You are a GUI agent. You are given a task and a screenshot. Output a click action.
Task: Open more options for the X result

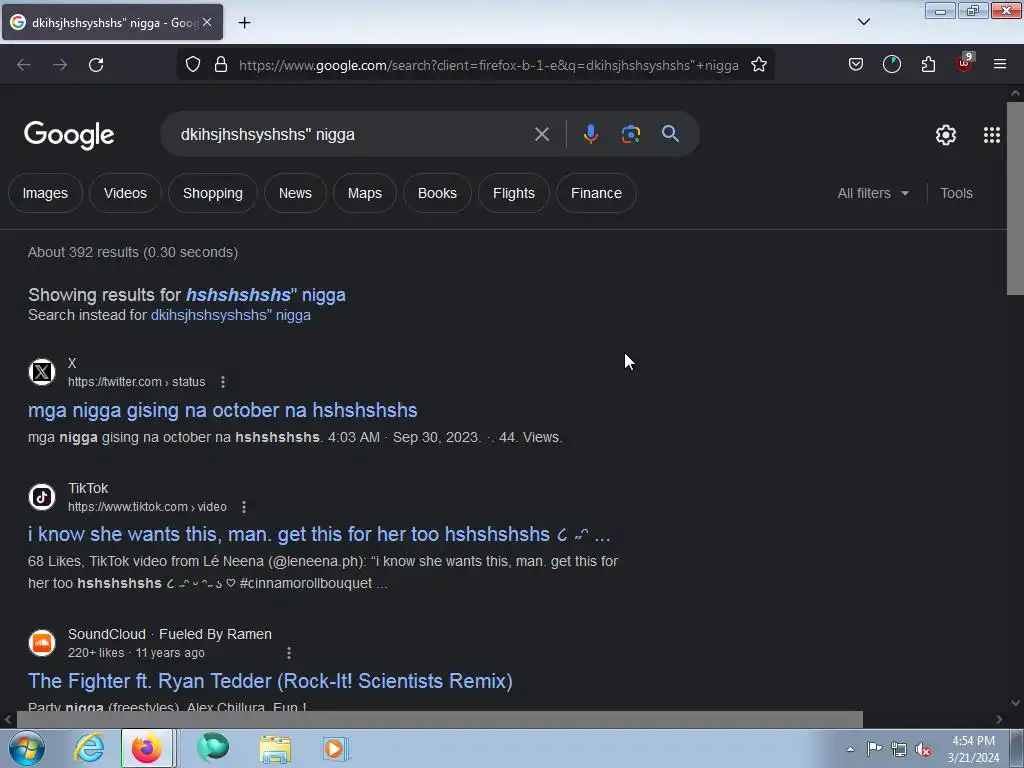[x=223, y=381]
